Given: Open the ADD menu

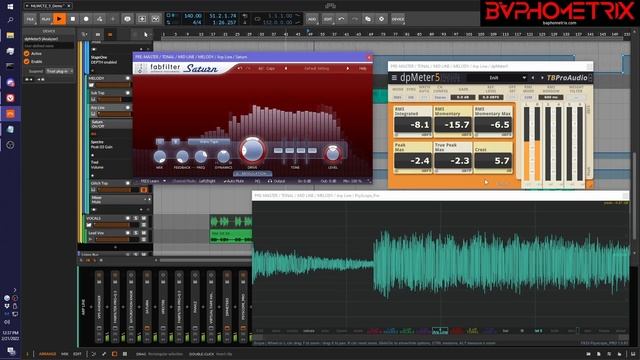Looking at the screenshot, I should click(312, 19).
